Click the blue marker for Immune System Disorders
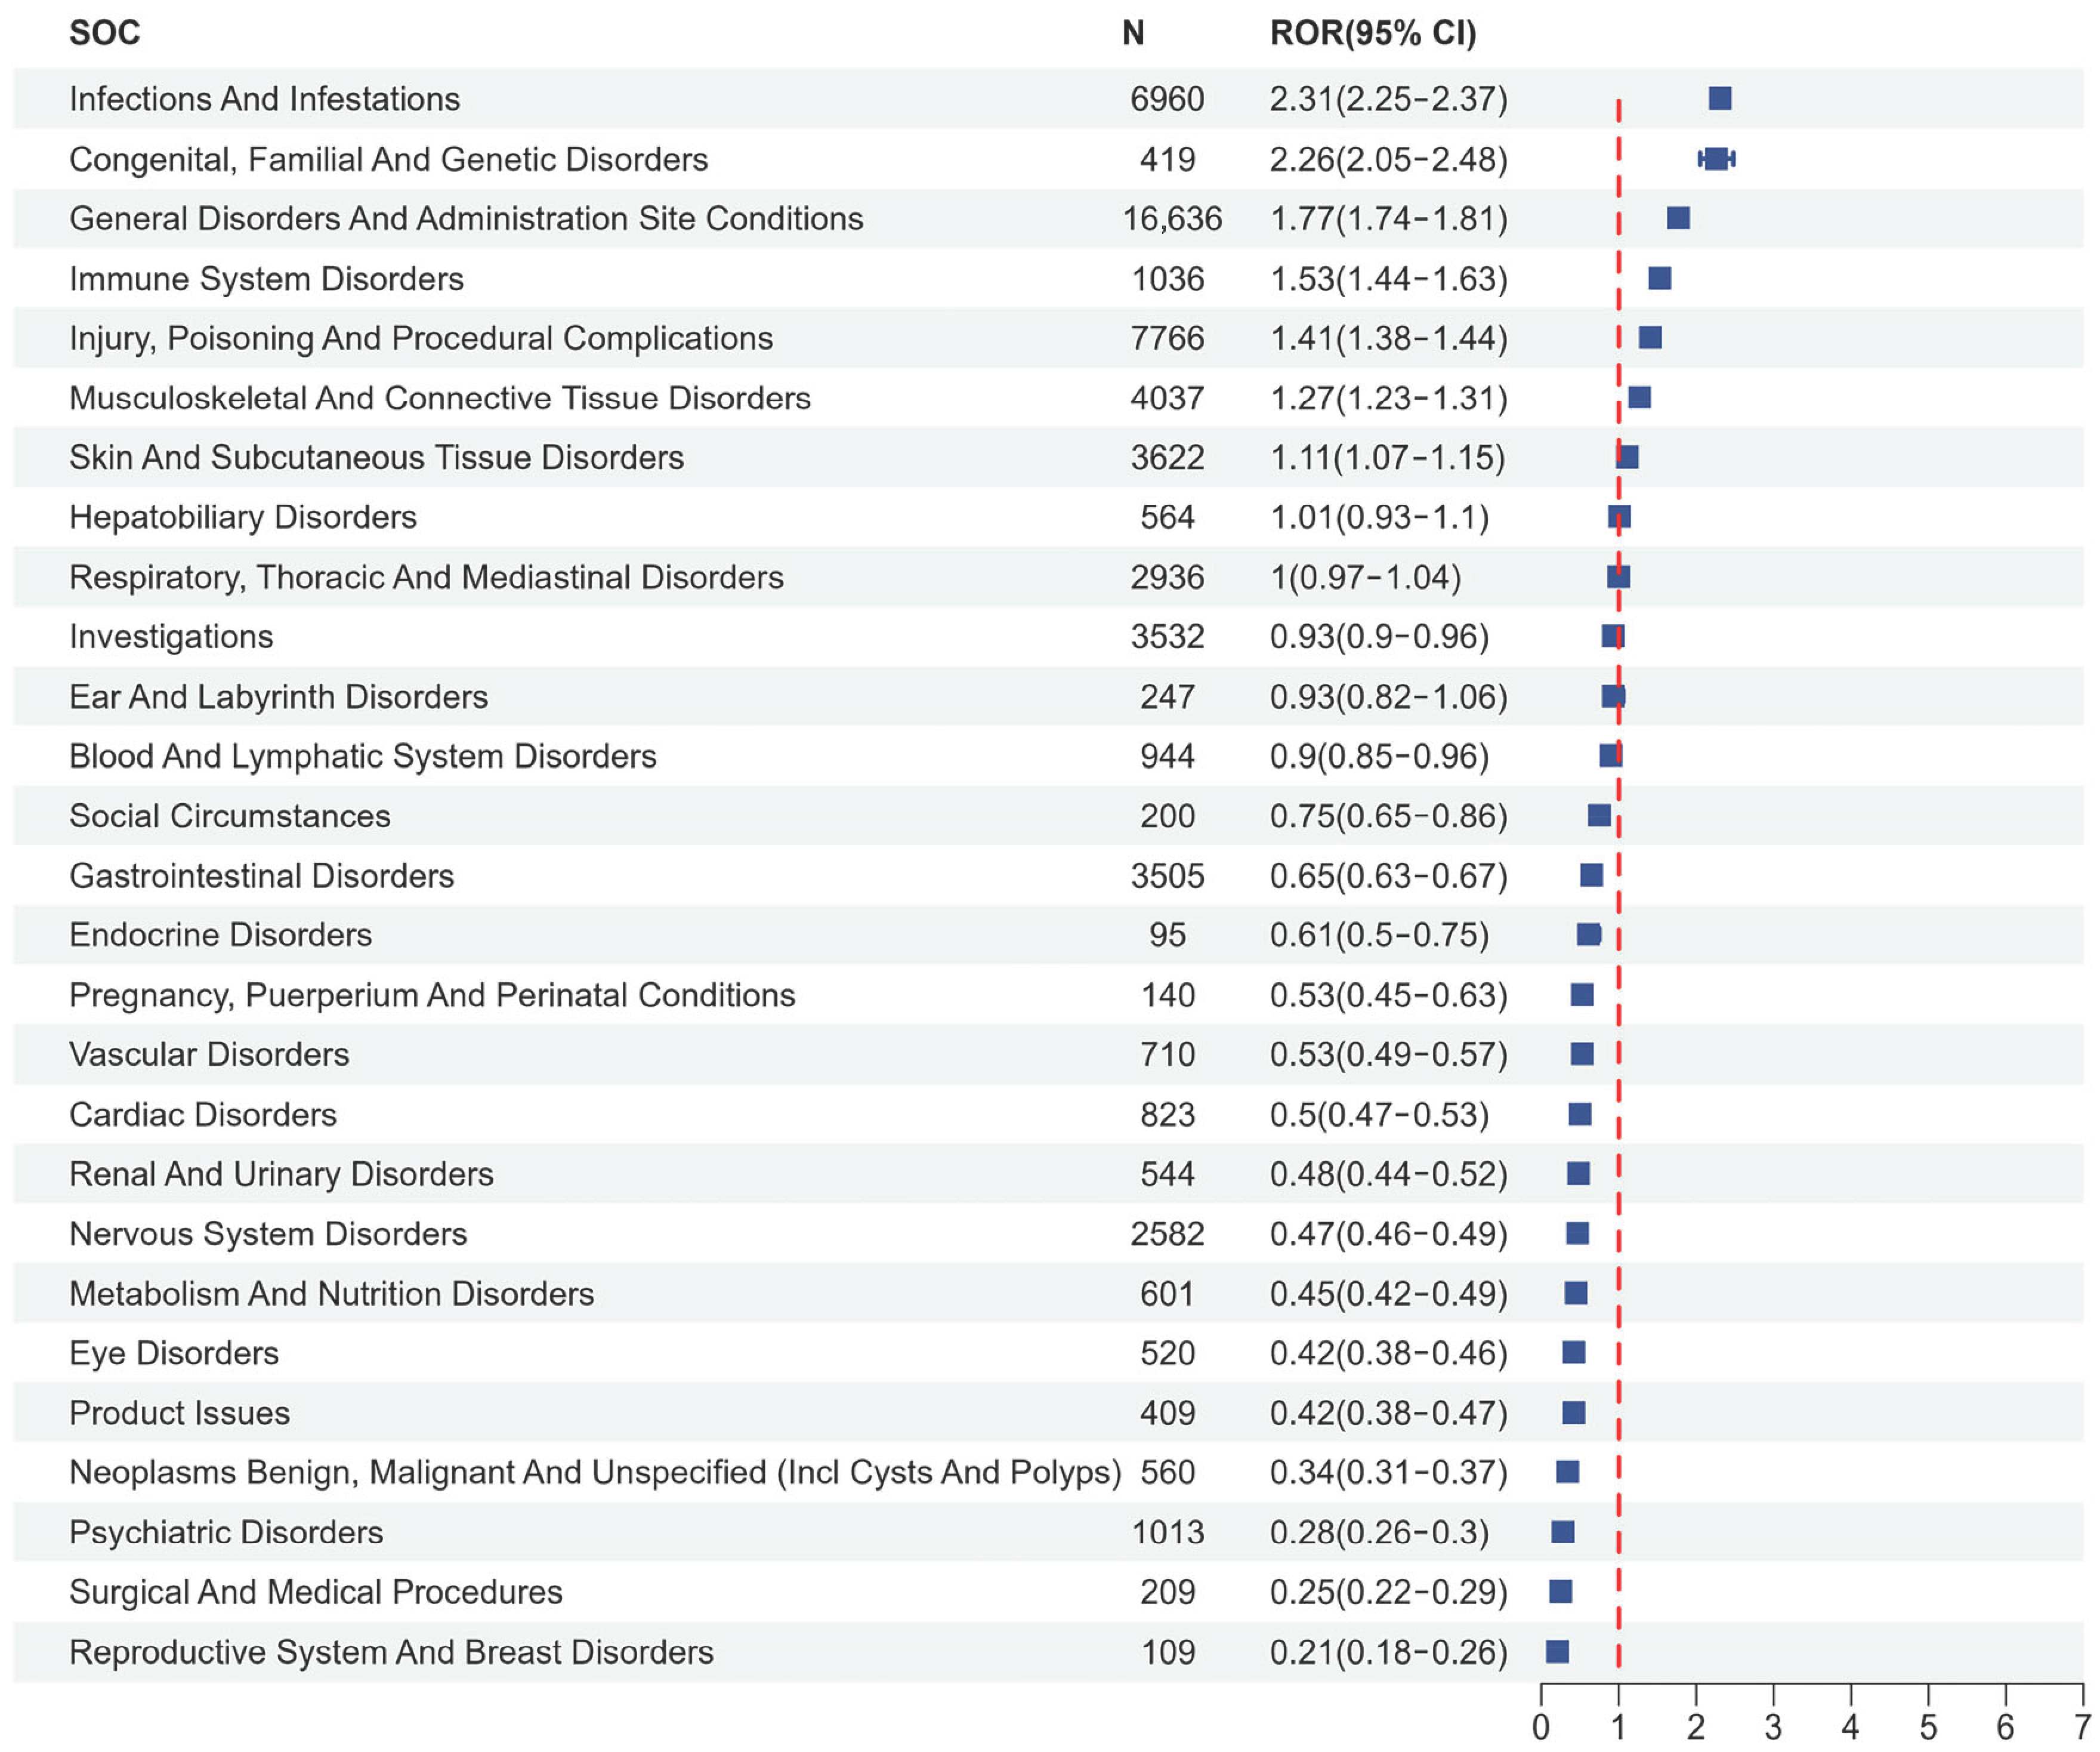Viewport: 2100px width, 1752px height. coord(1660,278)
